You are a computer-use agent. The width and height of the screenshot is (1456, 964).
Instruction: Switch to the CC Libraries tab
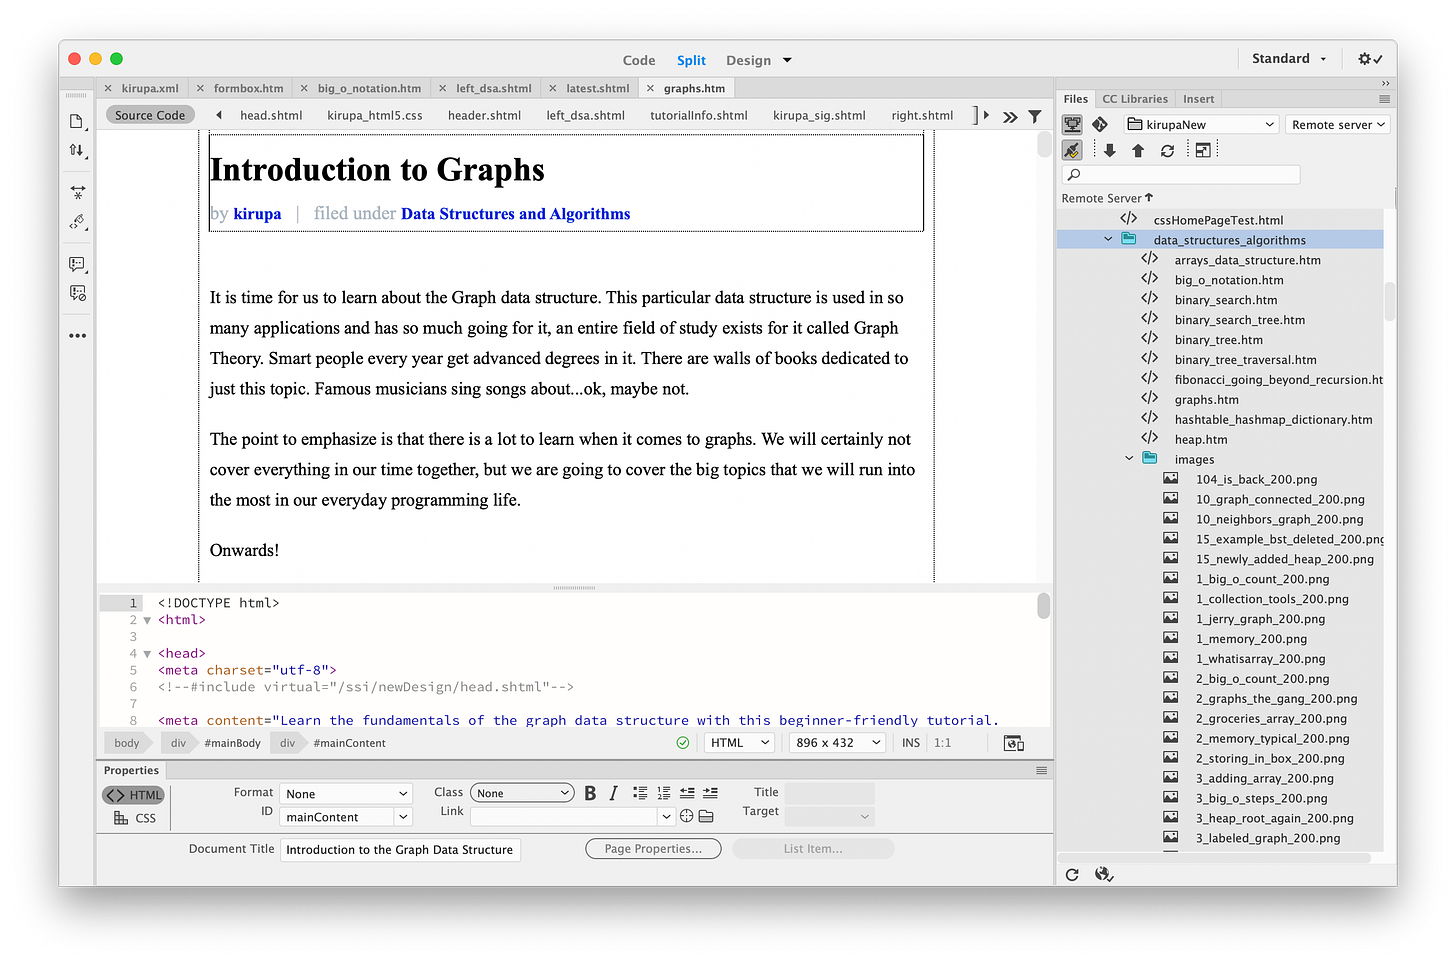coord(1134,99)
